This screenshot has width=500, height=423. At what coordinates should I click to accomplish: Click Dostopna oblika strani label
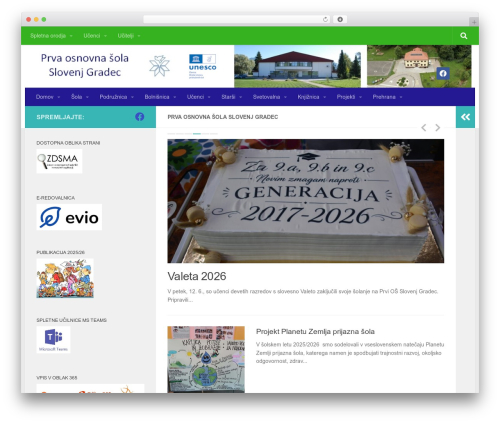tap(68, 143)
